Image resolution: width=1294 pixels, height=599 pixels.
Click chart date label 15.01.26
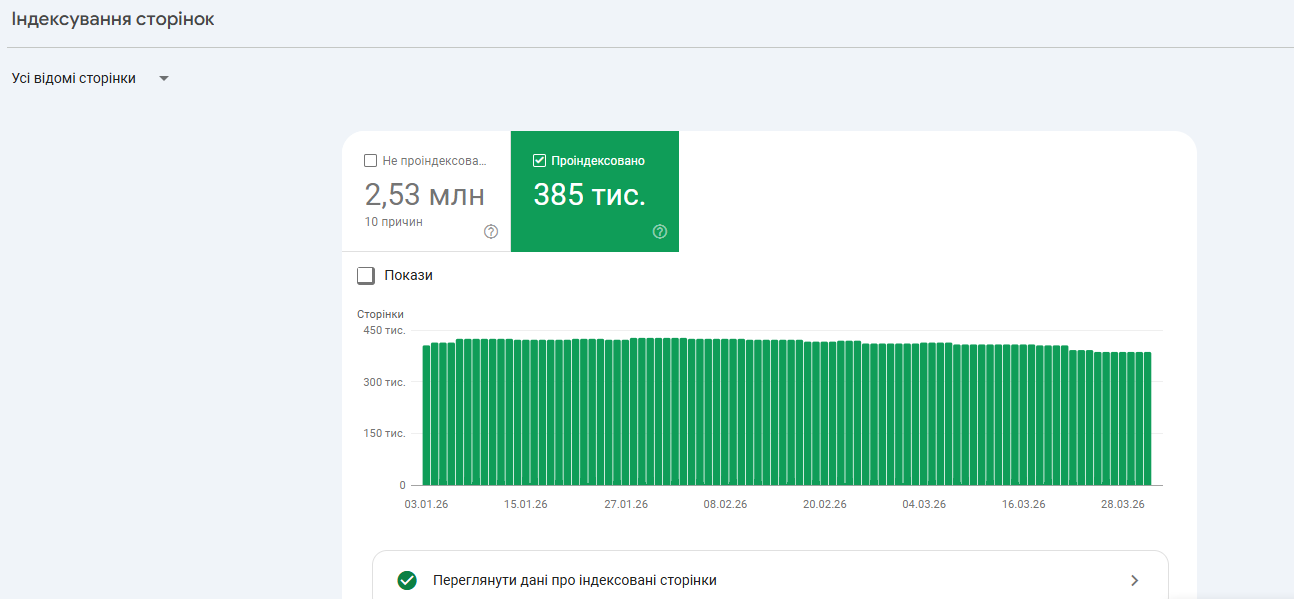coord(526,504)
